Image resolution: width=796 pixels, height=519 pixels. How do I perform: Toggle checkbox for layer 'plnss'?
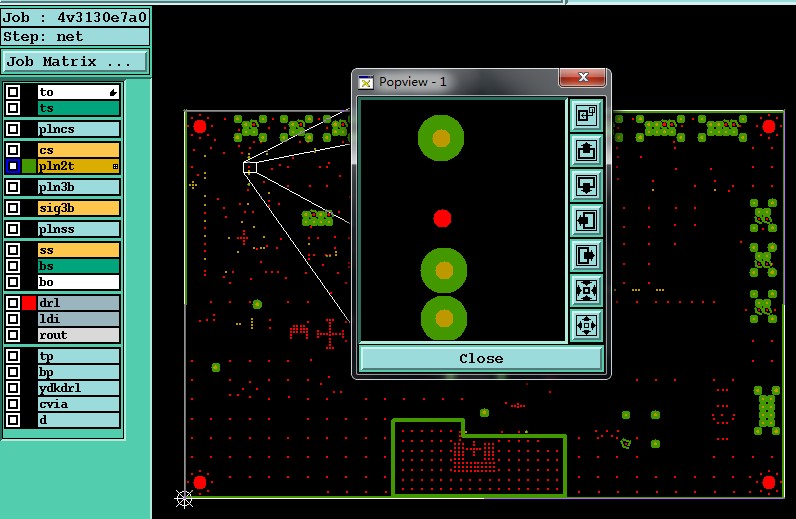click(x=13, y=229)
